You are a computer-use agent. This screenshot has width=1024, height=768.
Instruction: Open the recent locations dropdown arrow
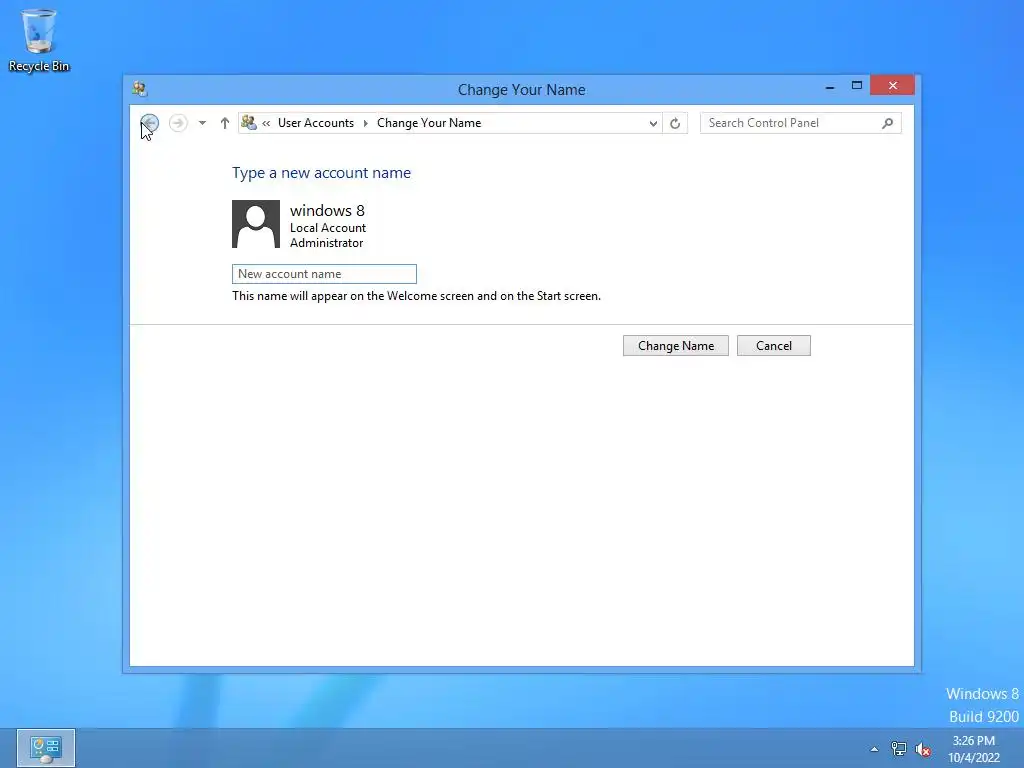[x=202, y=123]
